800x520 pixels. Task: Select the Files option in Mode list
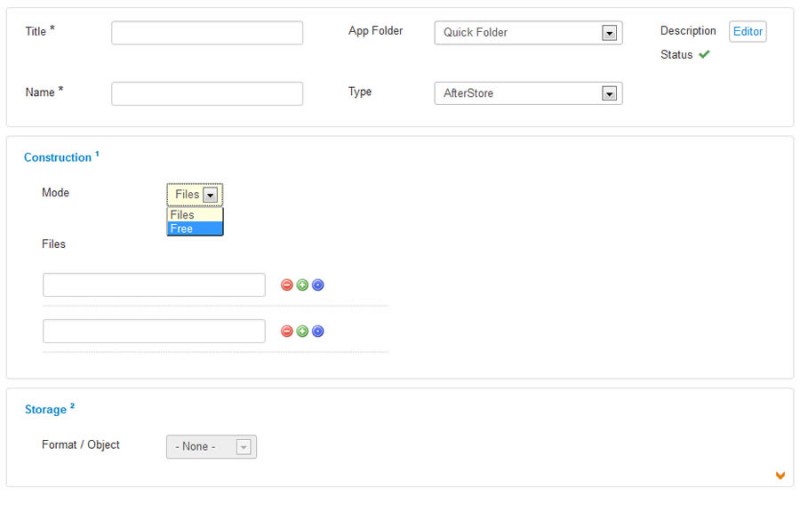(x=195, y=215)
